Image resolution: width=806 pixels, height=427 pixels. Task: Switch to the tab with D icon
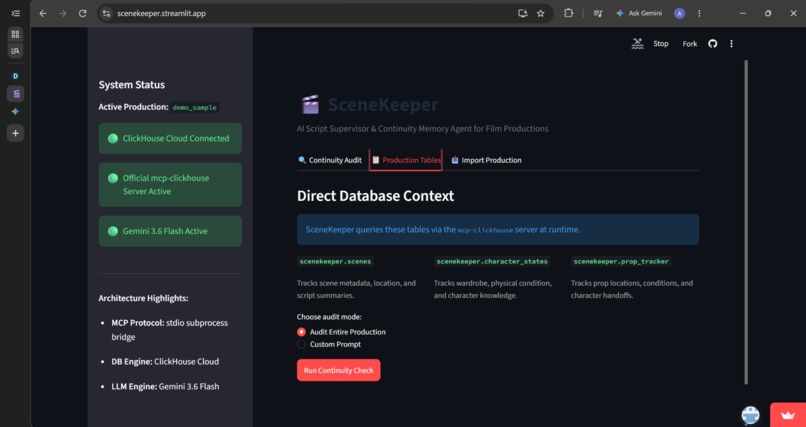(x=15, y=76)
